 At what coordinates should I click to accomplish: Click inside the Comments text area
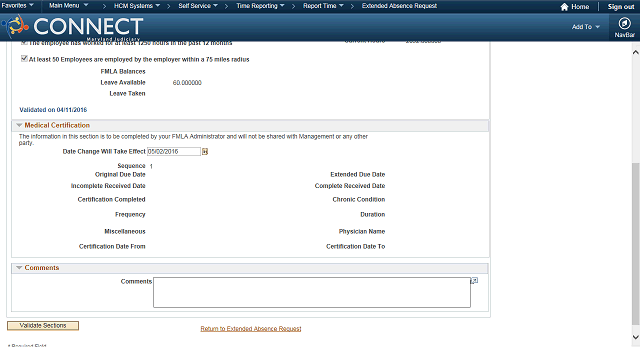tap(312, 292)
